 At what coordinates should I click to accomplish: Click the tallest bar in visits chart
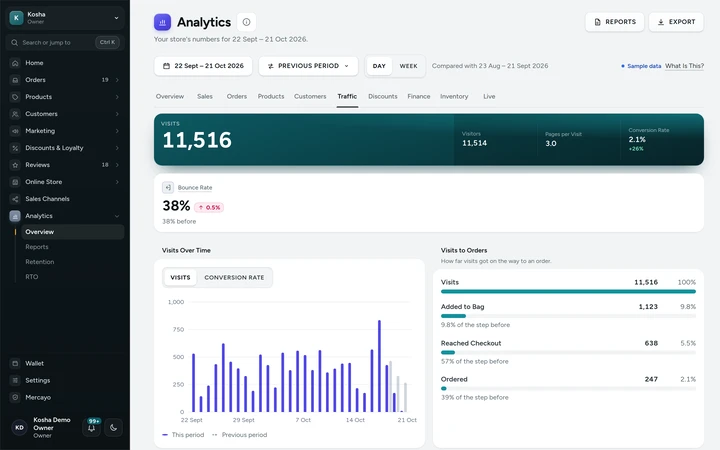point(379,366)
